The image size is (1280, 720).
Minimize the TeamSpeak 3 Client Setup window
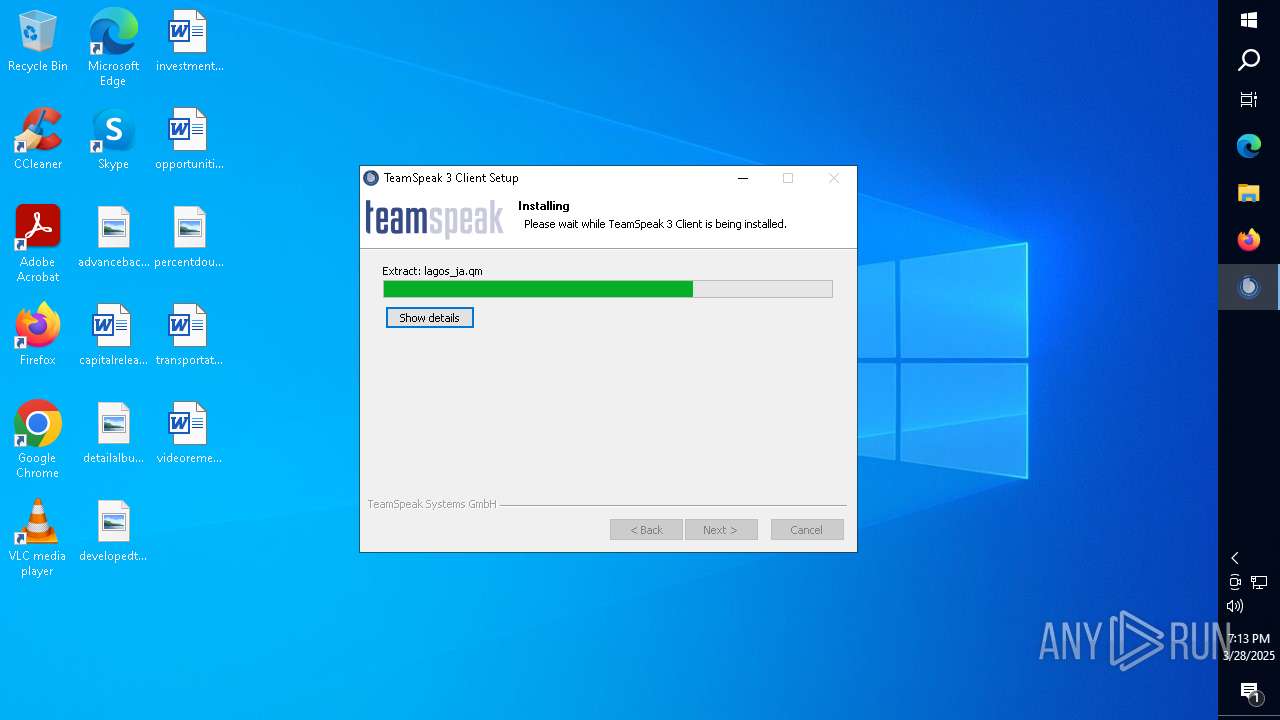pos(743,178)
